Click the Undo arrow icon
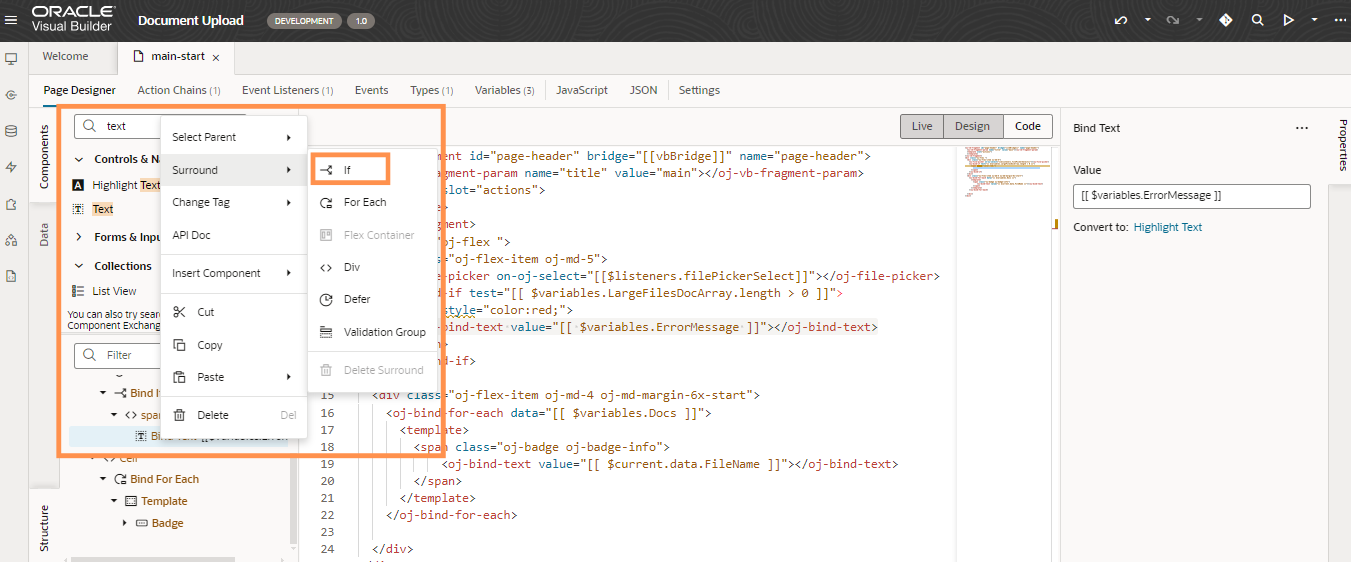 point(1121,20)
